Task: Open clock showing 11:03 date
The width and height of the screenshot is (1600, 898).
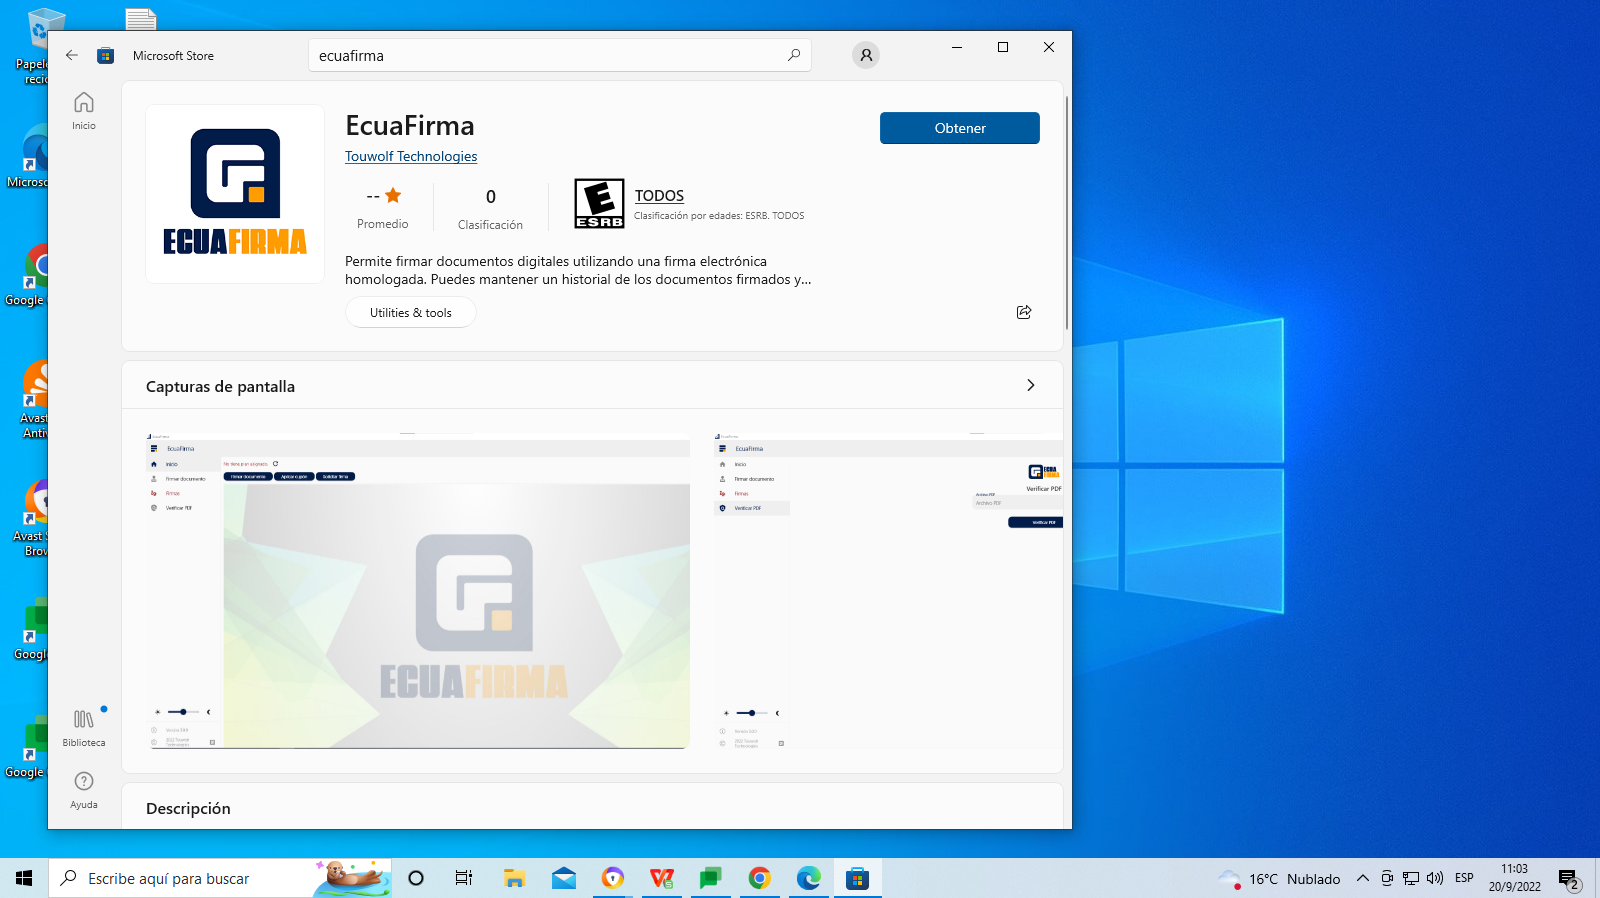Action: [1515, 878]
